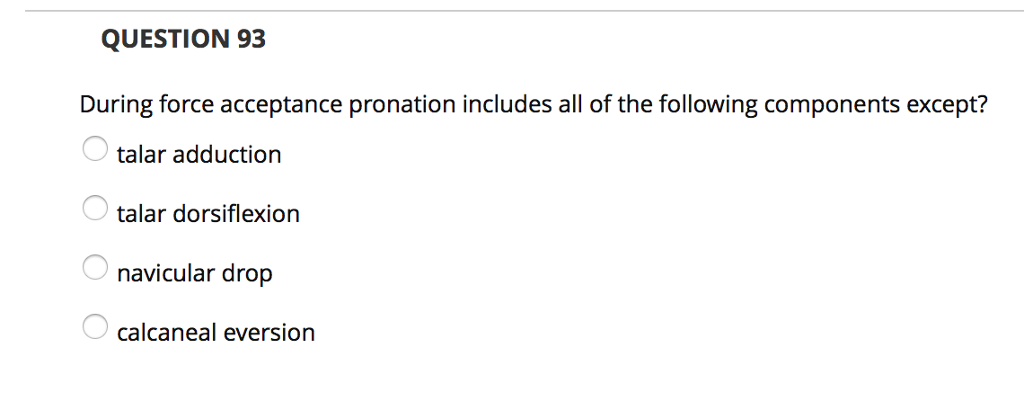Click the QUESTION 93 heading
The image size is (1024, 401).
184,41
